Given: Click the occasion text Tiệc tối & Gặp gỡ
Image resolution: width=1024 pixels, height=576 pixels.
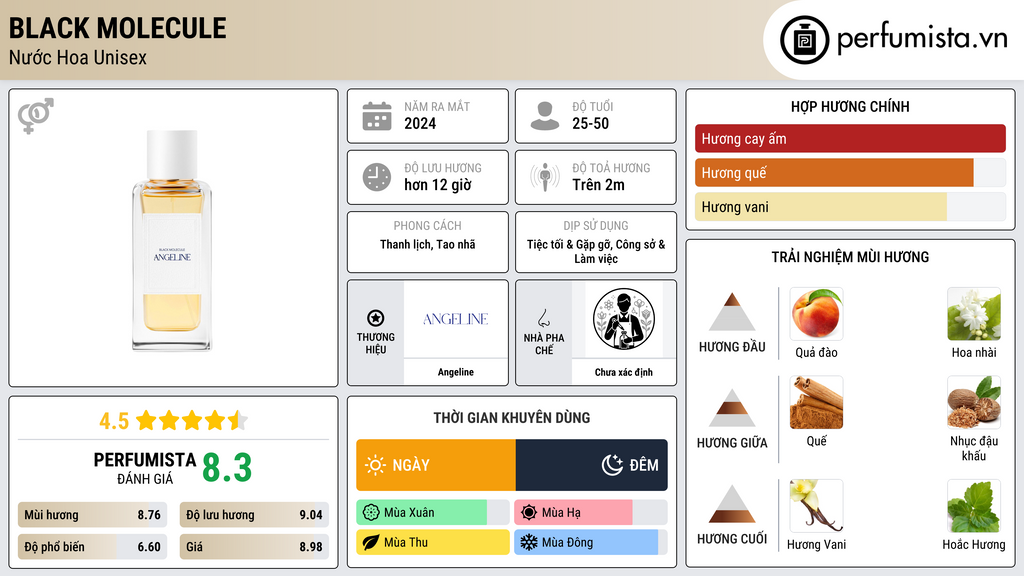Looking at the screenshot, I should (567, 244).
